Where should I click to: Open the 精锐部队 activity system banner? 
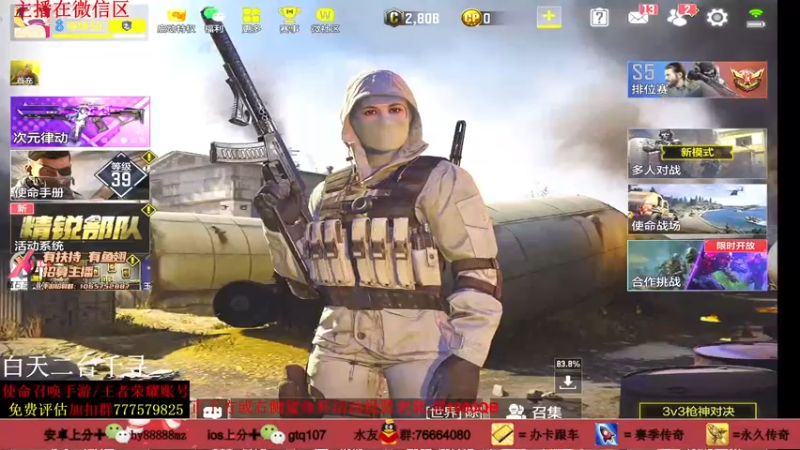pos(80,228)
